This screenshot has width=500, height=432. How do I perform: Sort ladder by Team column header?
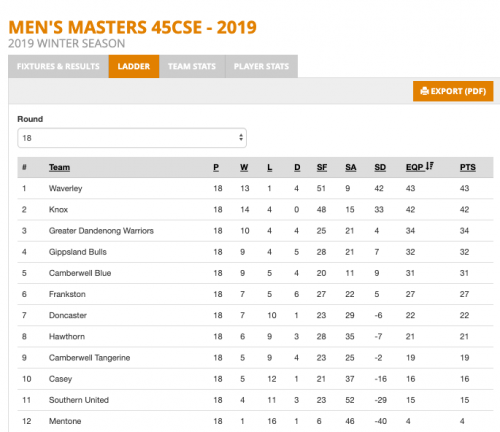pyautogui.click(x=59, y=167)
